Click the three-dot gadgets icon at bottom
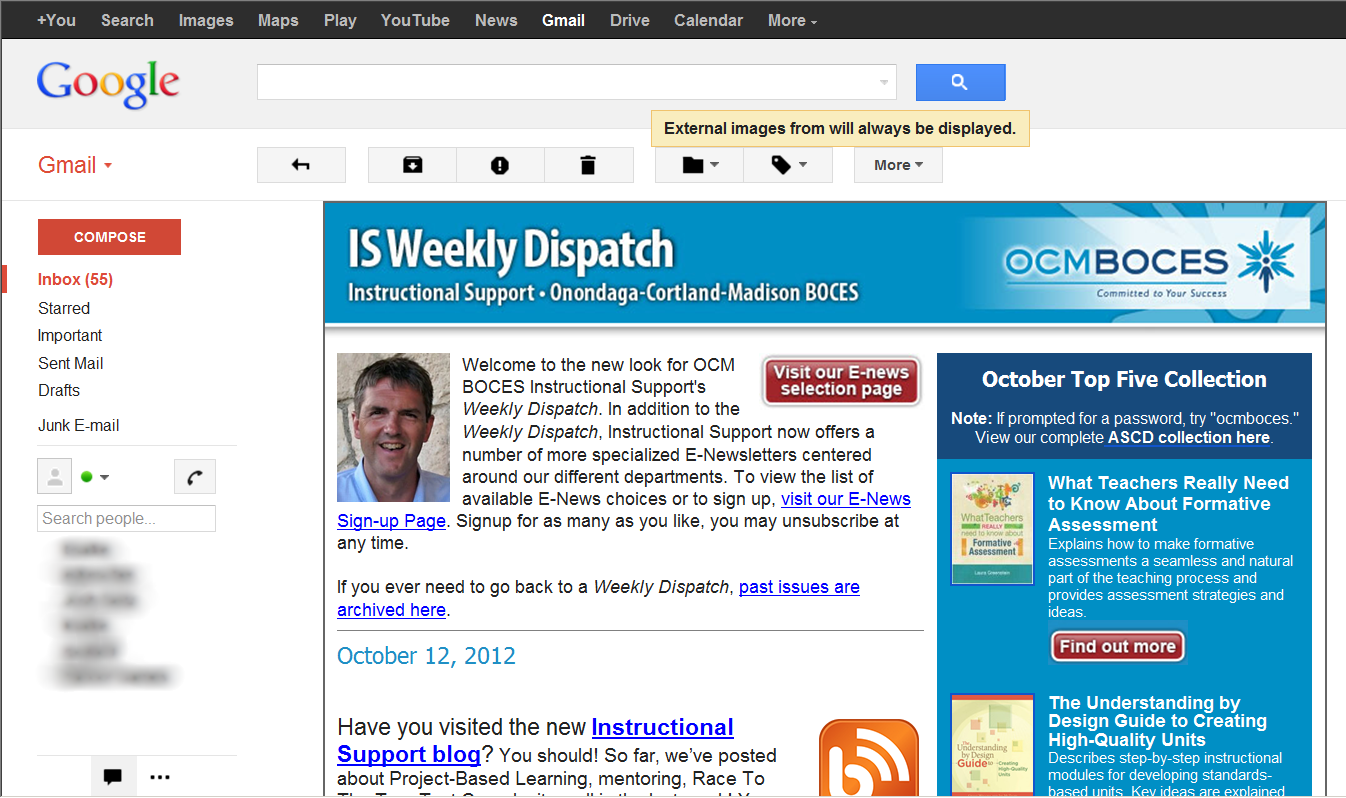Image resolution: width=1346 pixels, height=798 pixels. [x=160, y=776]
